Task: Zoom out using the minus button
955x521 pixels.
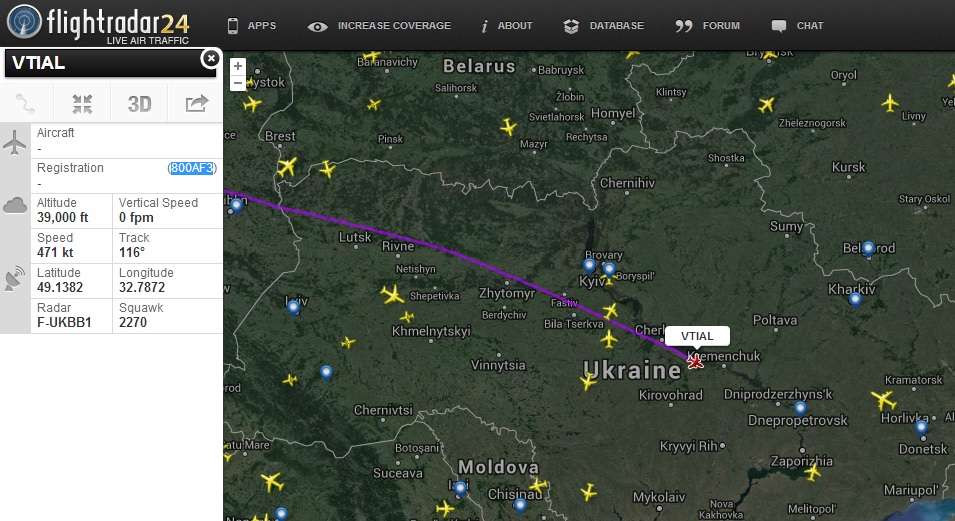Action: 238,82
